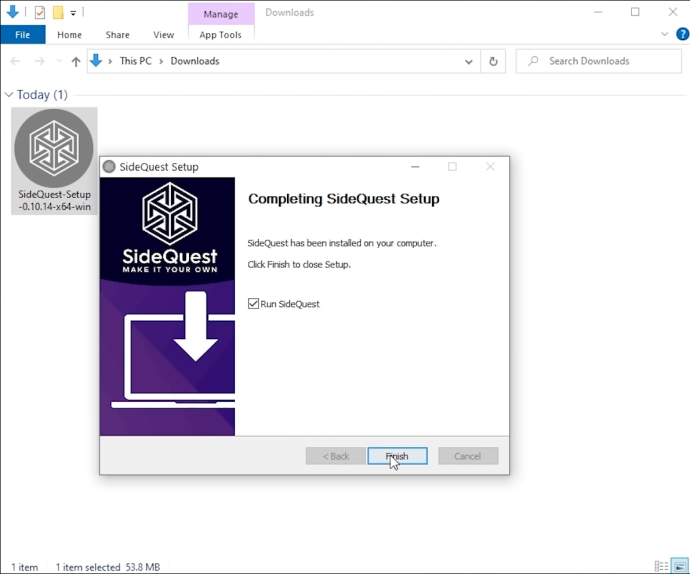Switch to large icons view in status bar
The width and height of the screenshot is (690, 574).
679,566
